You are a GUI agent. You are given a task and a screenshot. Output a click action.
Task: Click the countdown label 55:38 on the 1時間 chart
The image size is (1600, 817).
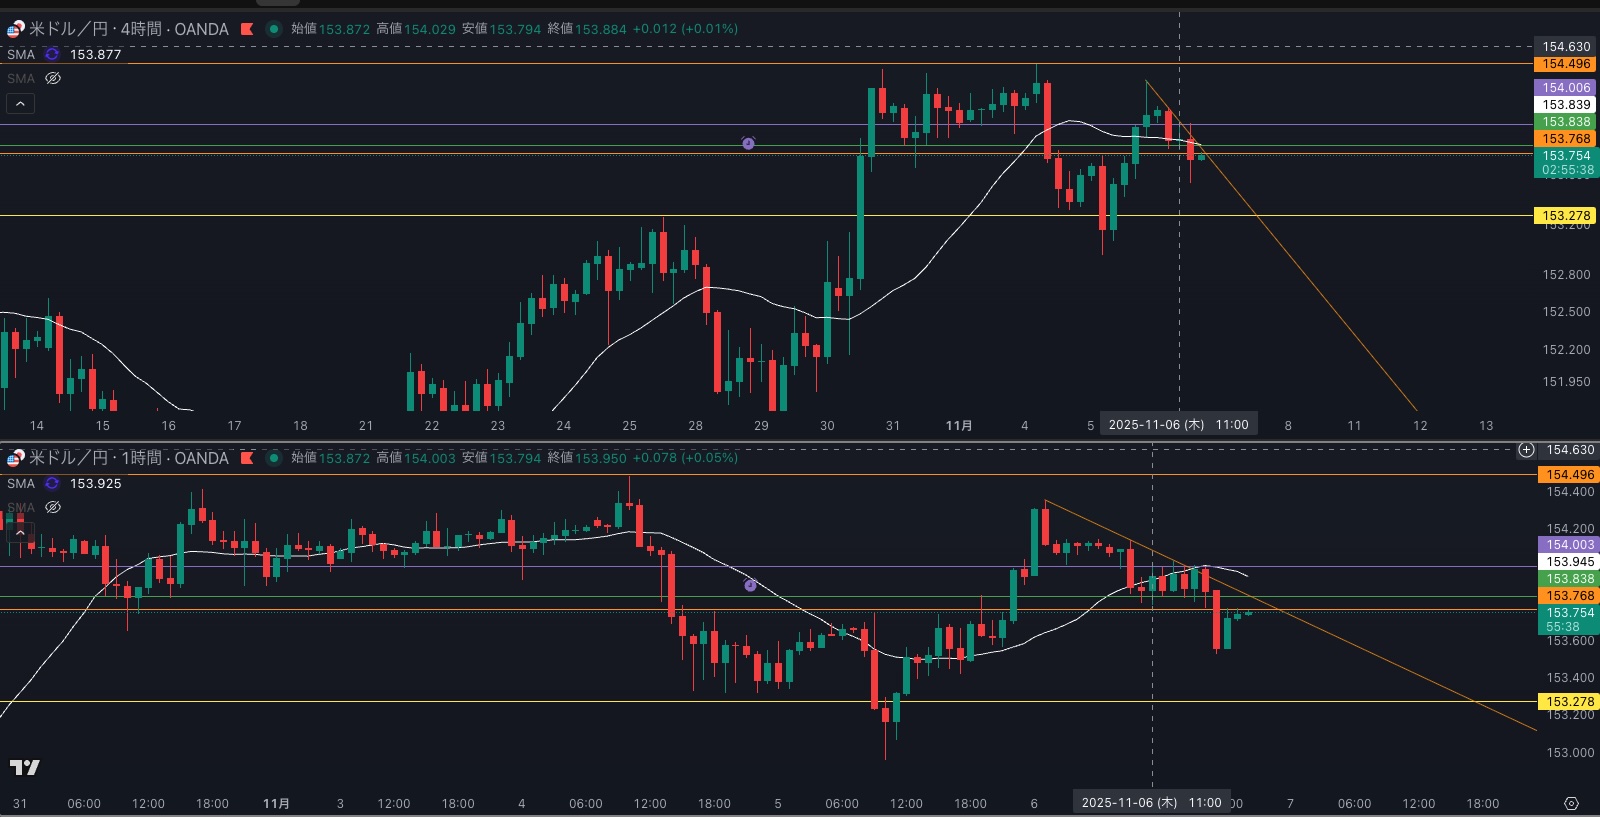click(x=1563, y=627)
